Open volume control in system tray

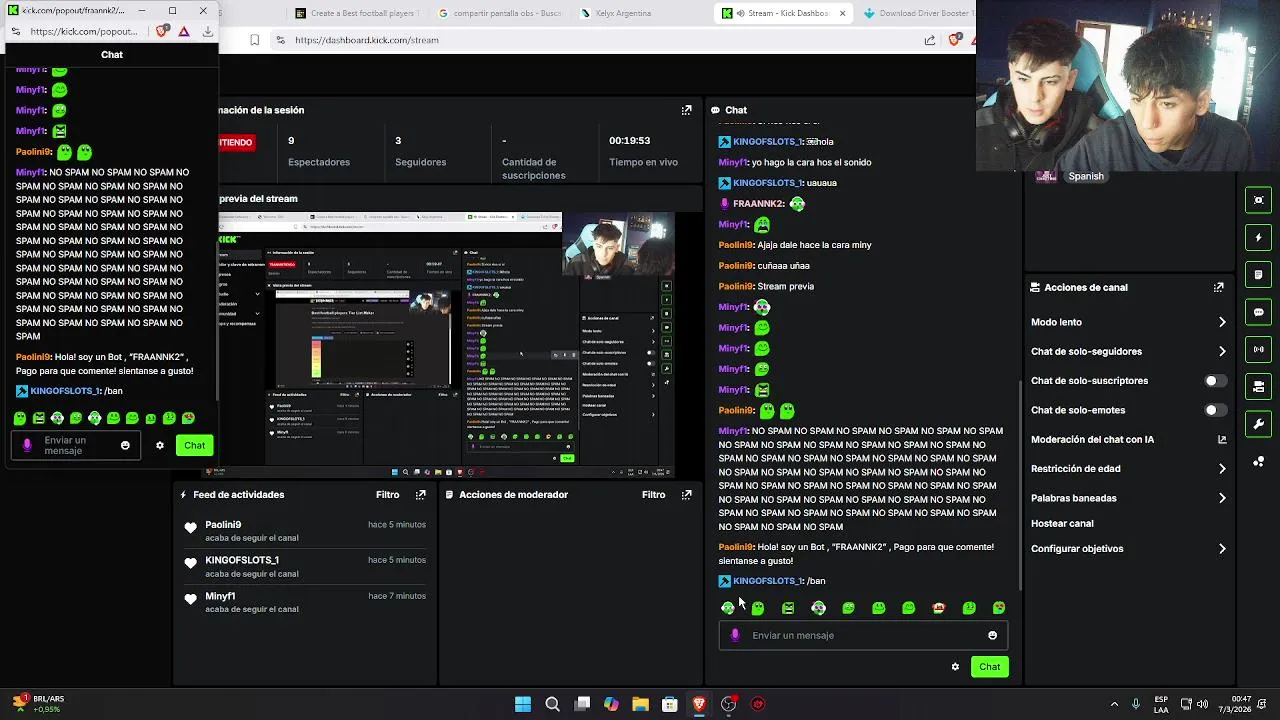(1201, 704)
